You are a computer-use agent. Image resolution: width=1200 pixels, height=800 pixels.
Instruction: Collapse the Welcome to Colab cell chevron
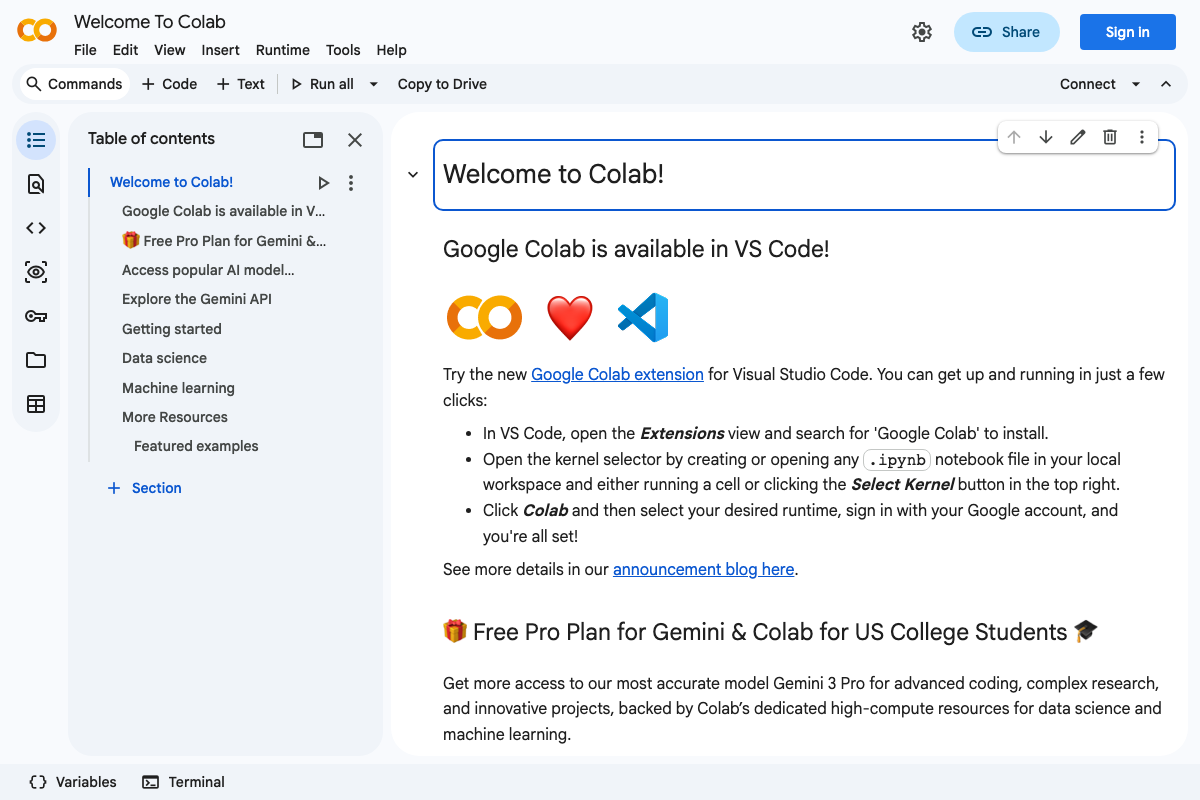pos(412,173)
